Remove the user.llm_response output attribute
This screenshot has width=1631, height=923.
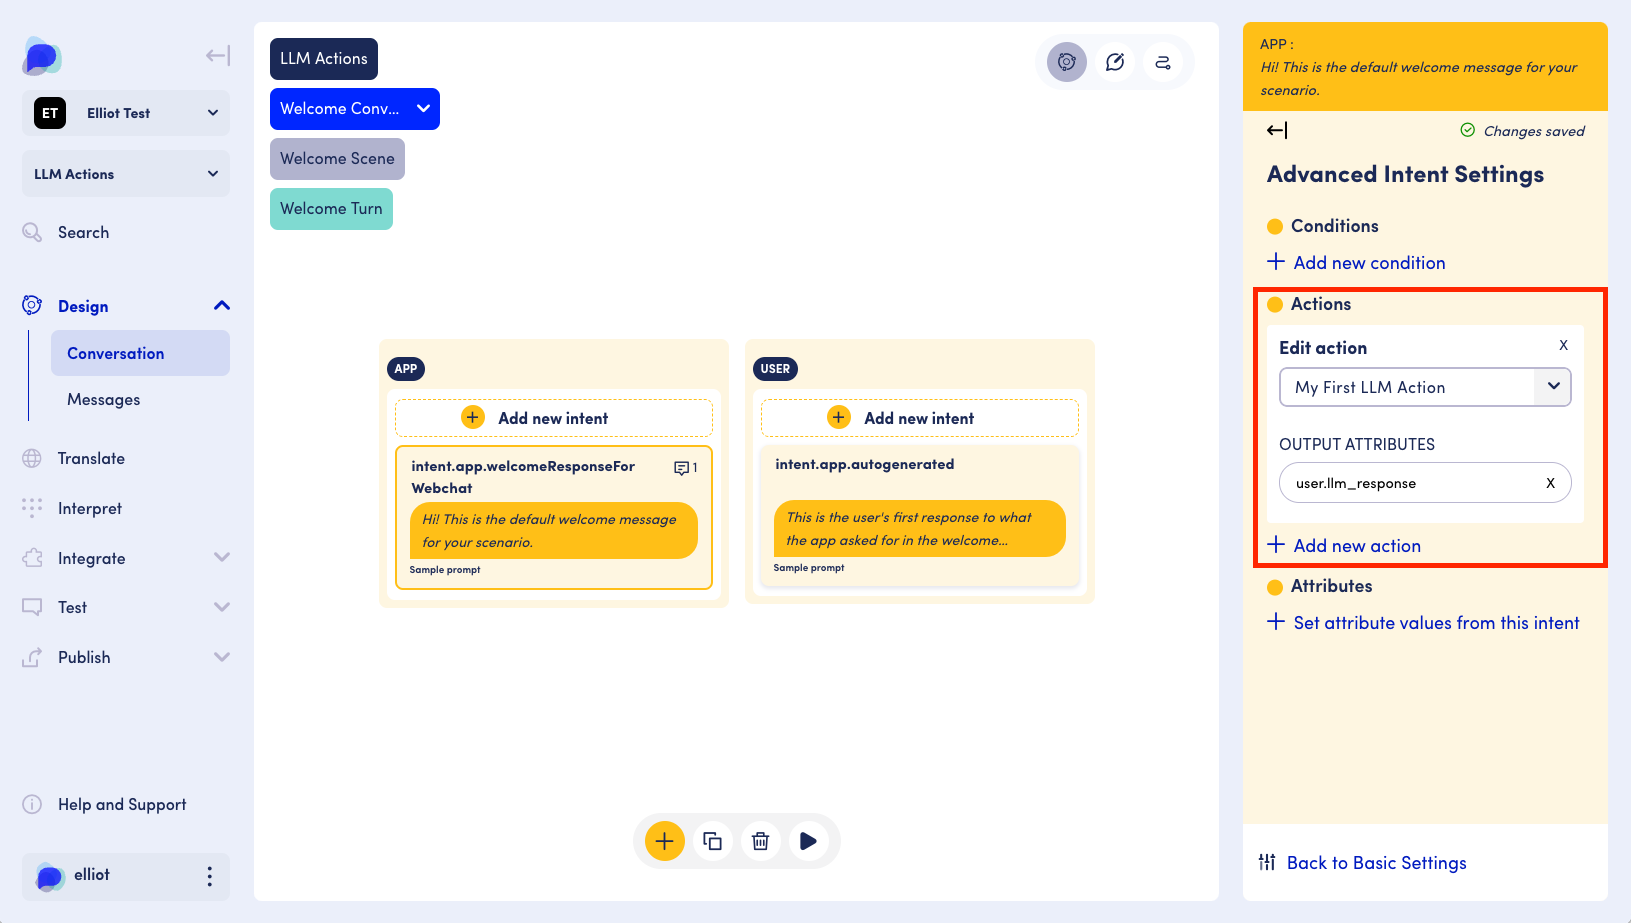pyautogui.click(x=1550, y=483)
